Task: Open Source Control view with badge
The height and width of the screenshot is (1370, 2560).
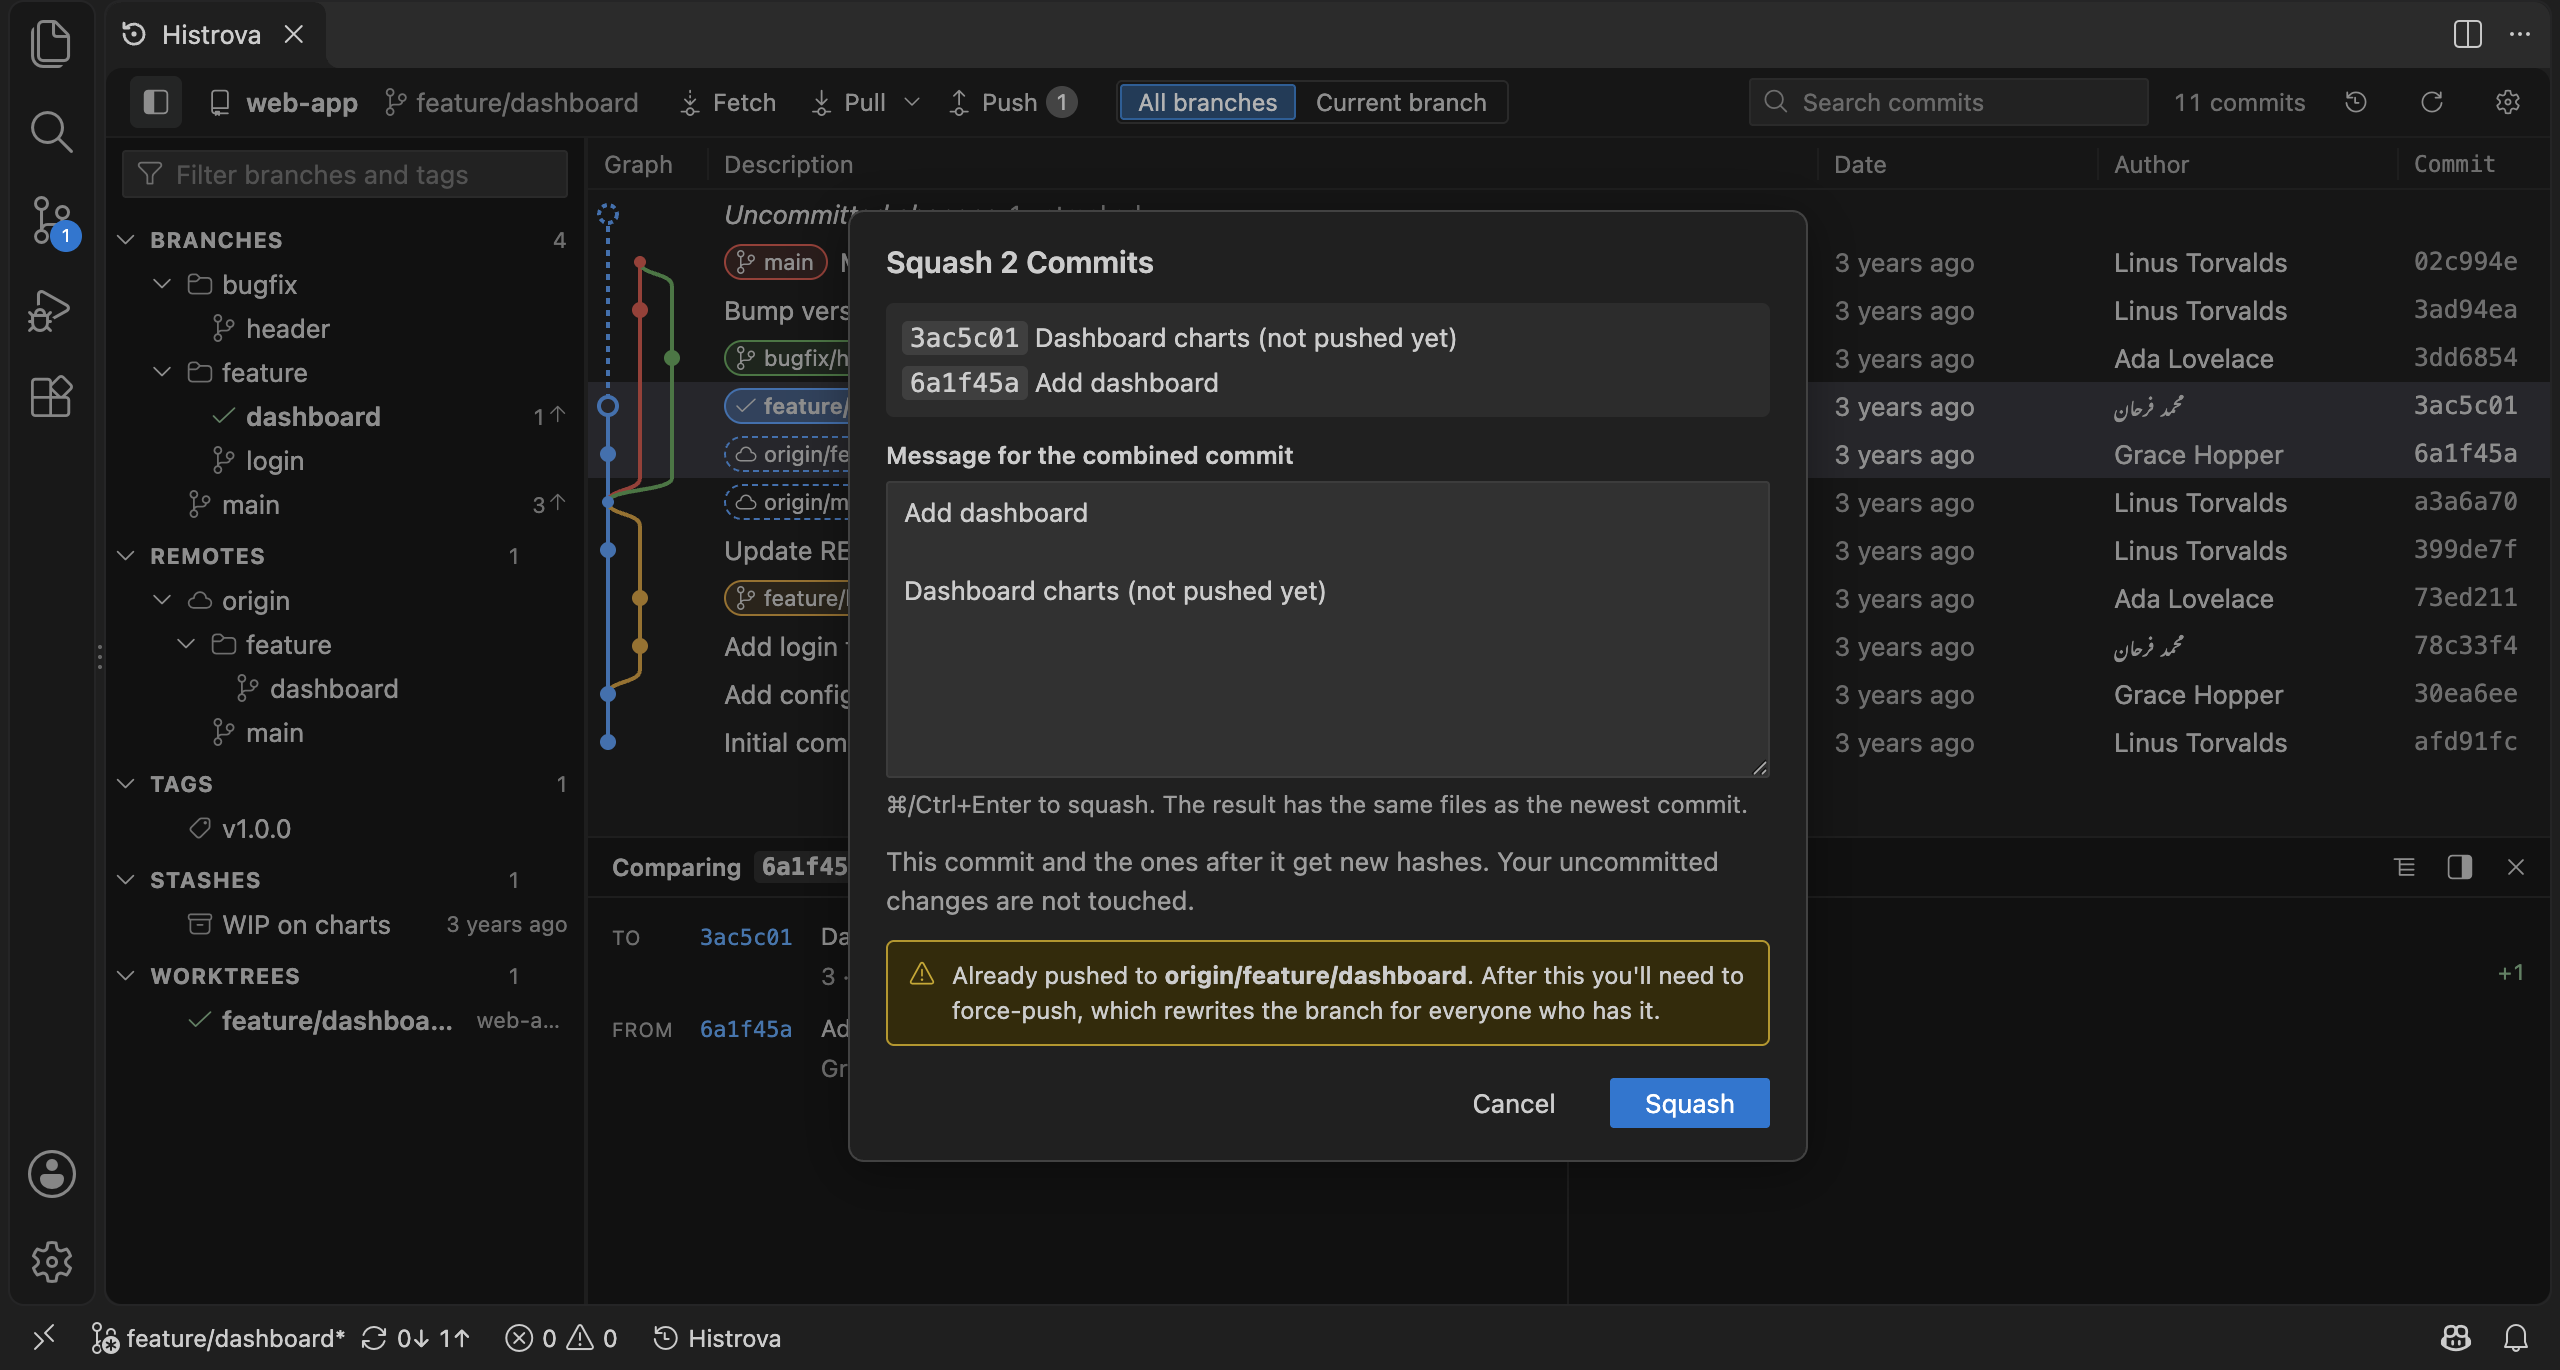Action: coord(51,220)
